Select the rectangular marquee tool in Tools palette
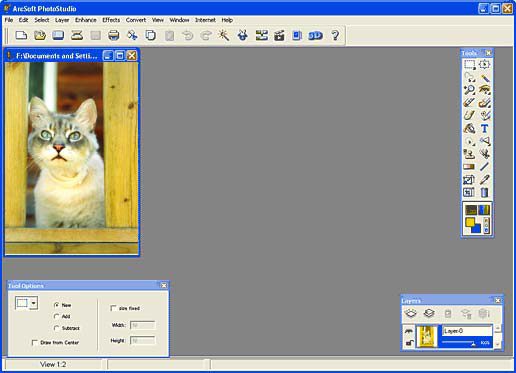Screen dimensions: 516x373 pyautogui.click(x=469, y=64)
